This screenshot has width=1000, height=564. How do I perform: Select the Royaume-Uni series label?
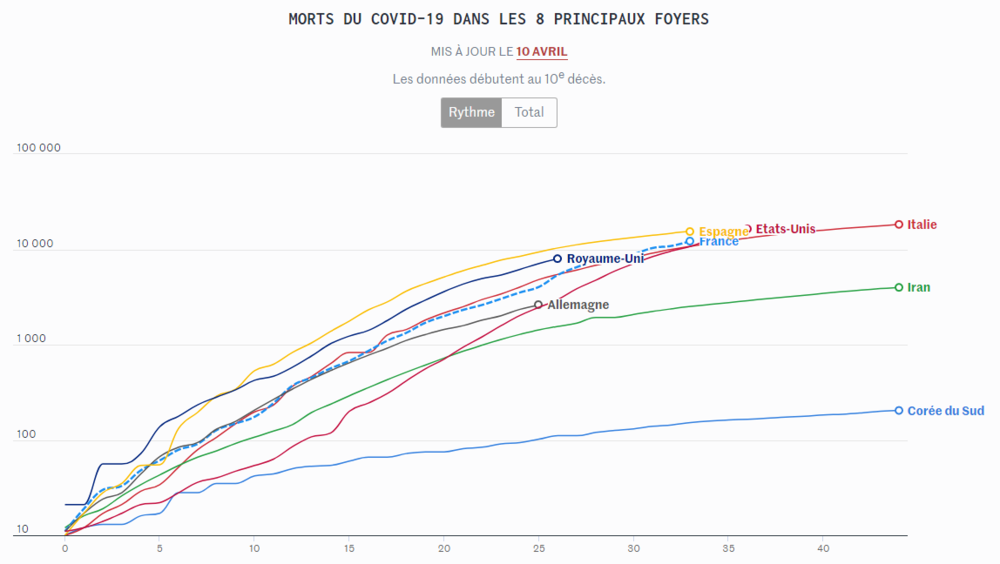(x=605, y=259)
